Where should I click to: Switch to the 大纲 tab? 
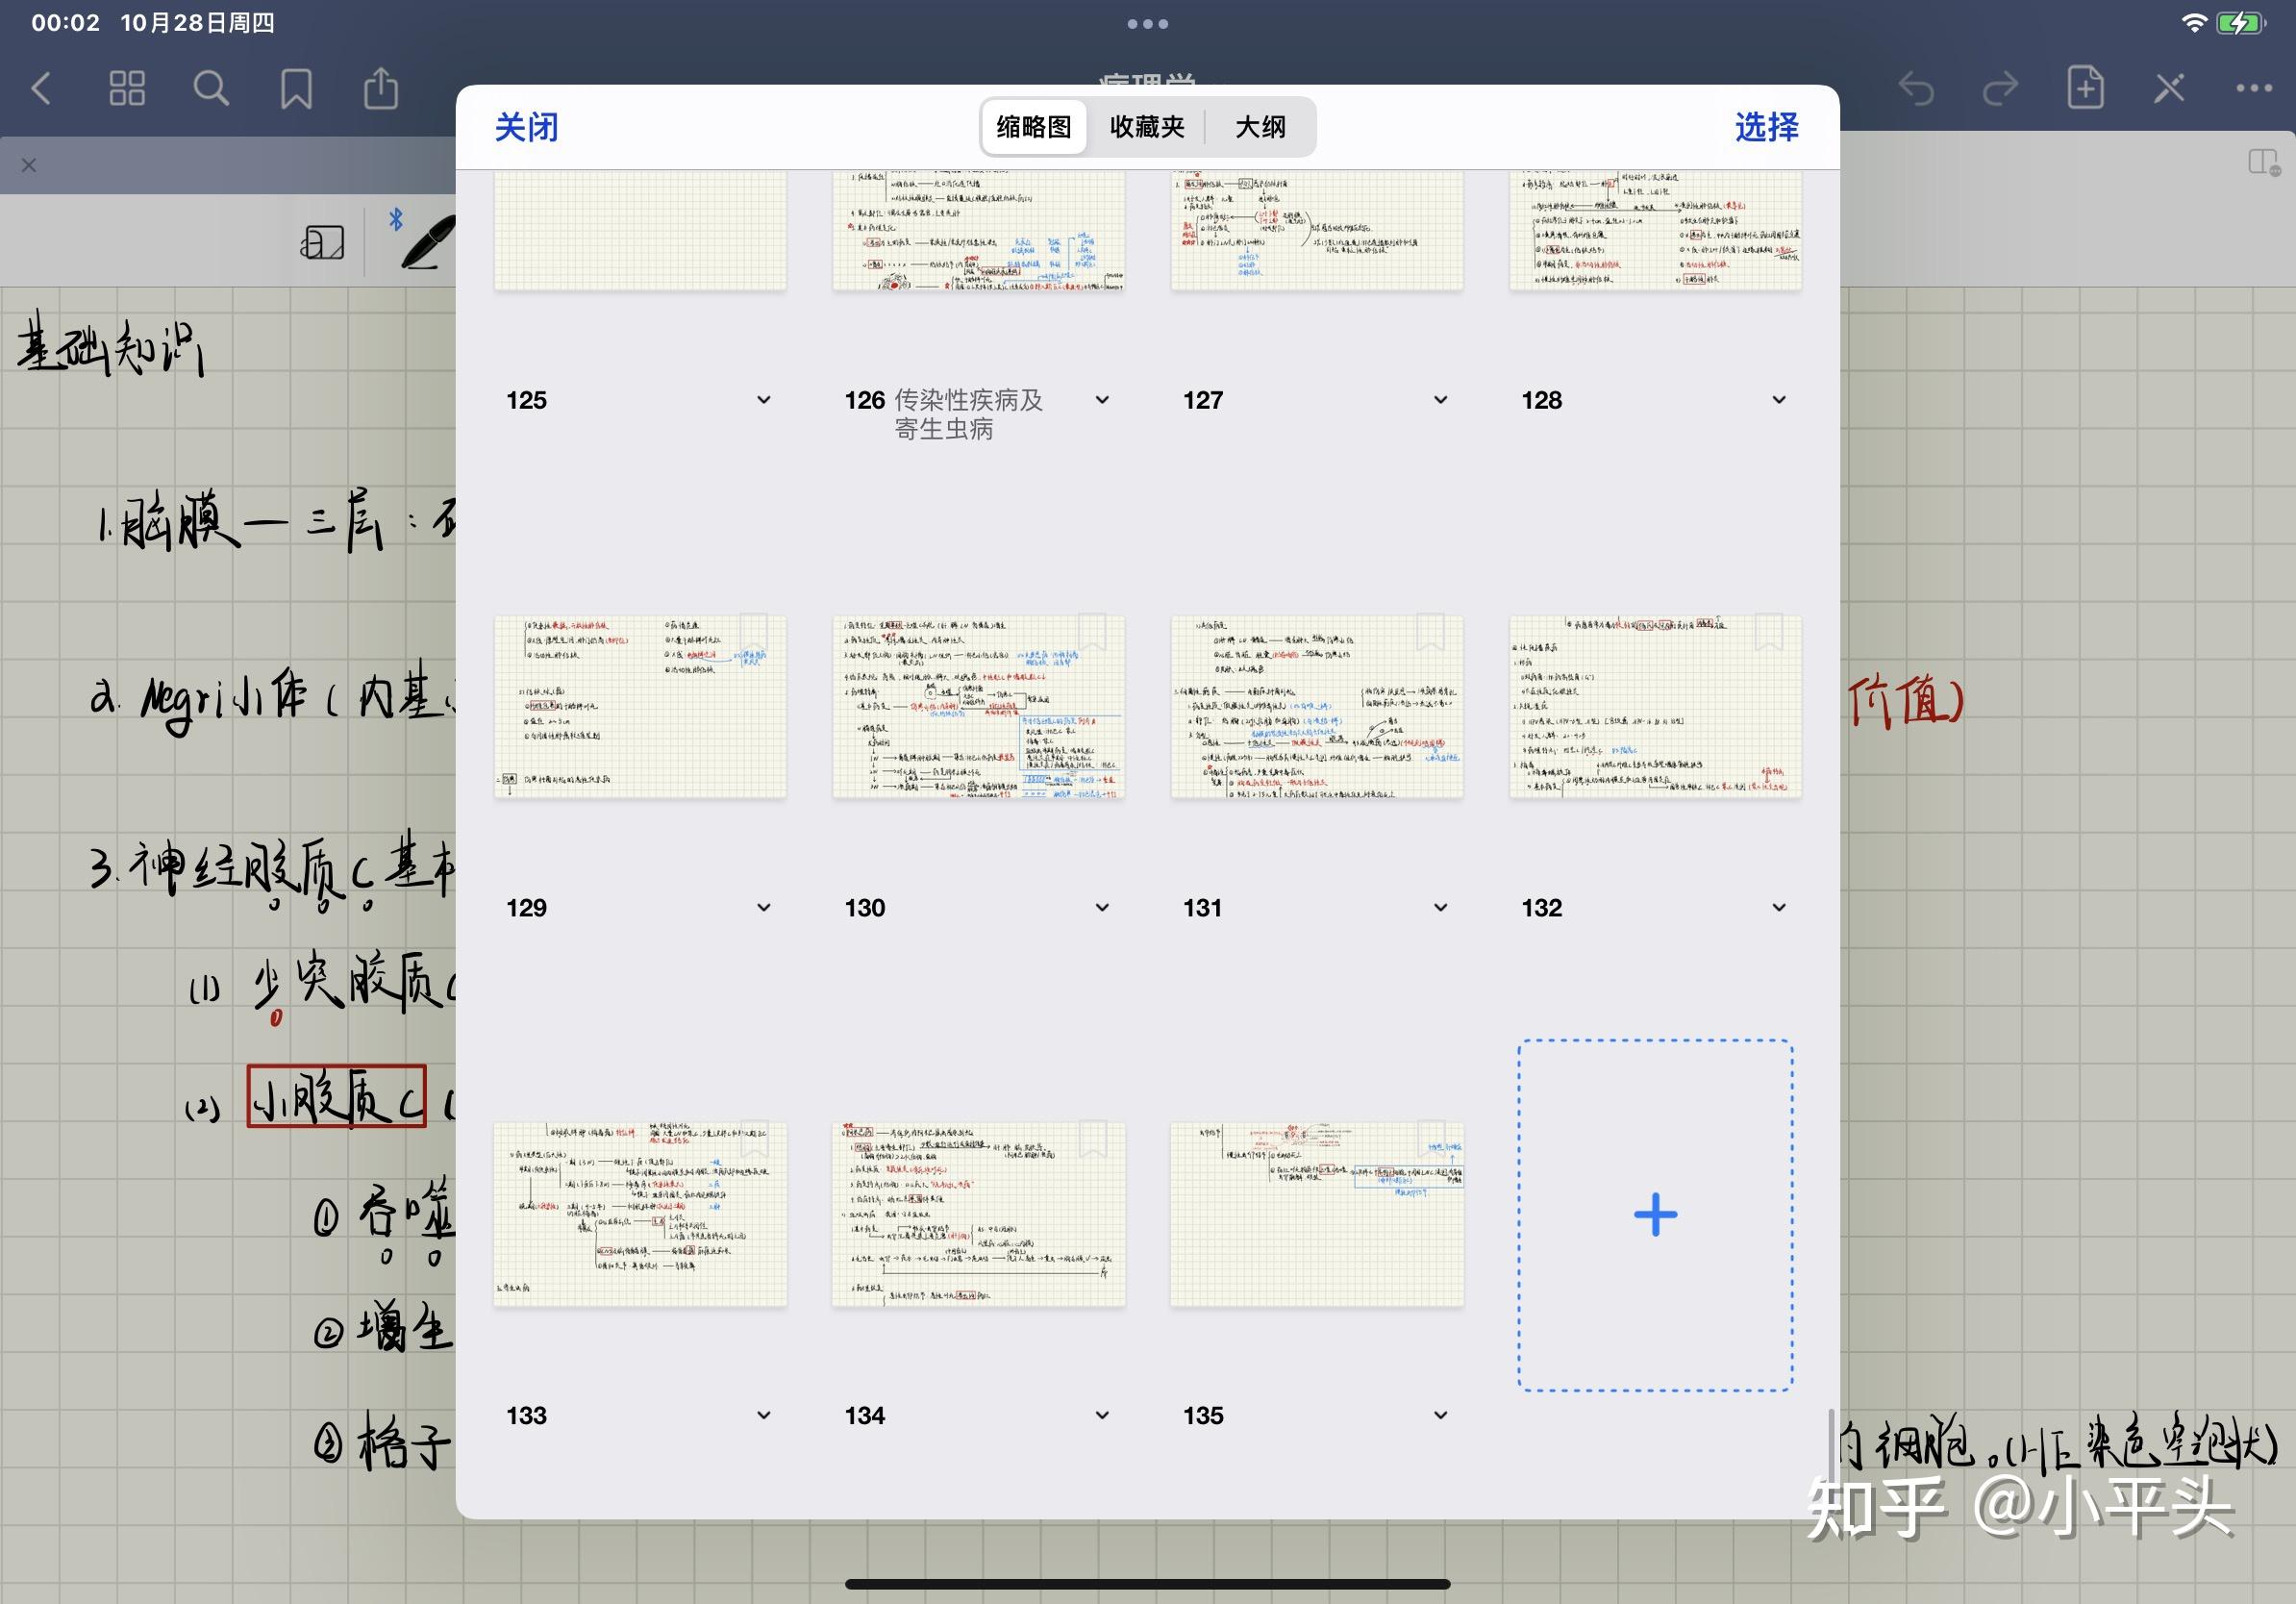coord(1261,127)
